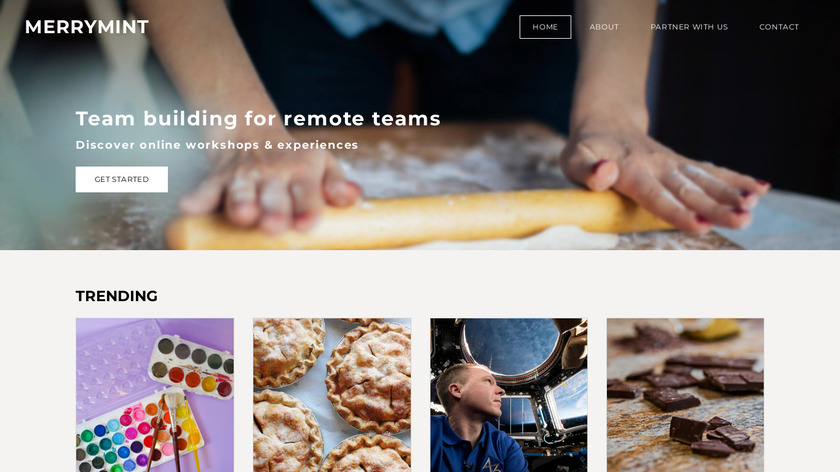Go to the About page
840x472 pixels.
point(604,27)
